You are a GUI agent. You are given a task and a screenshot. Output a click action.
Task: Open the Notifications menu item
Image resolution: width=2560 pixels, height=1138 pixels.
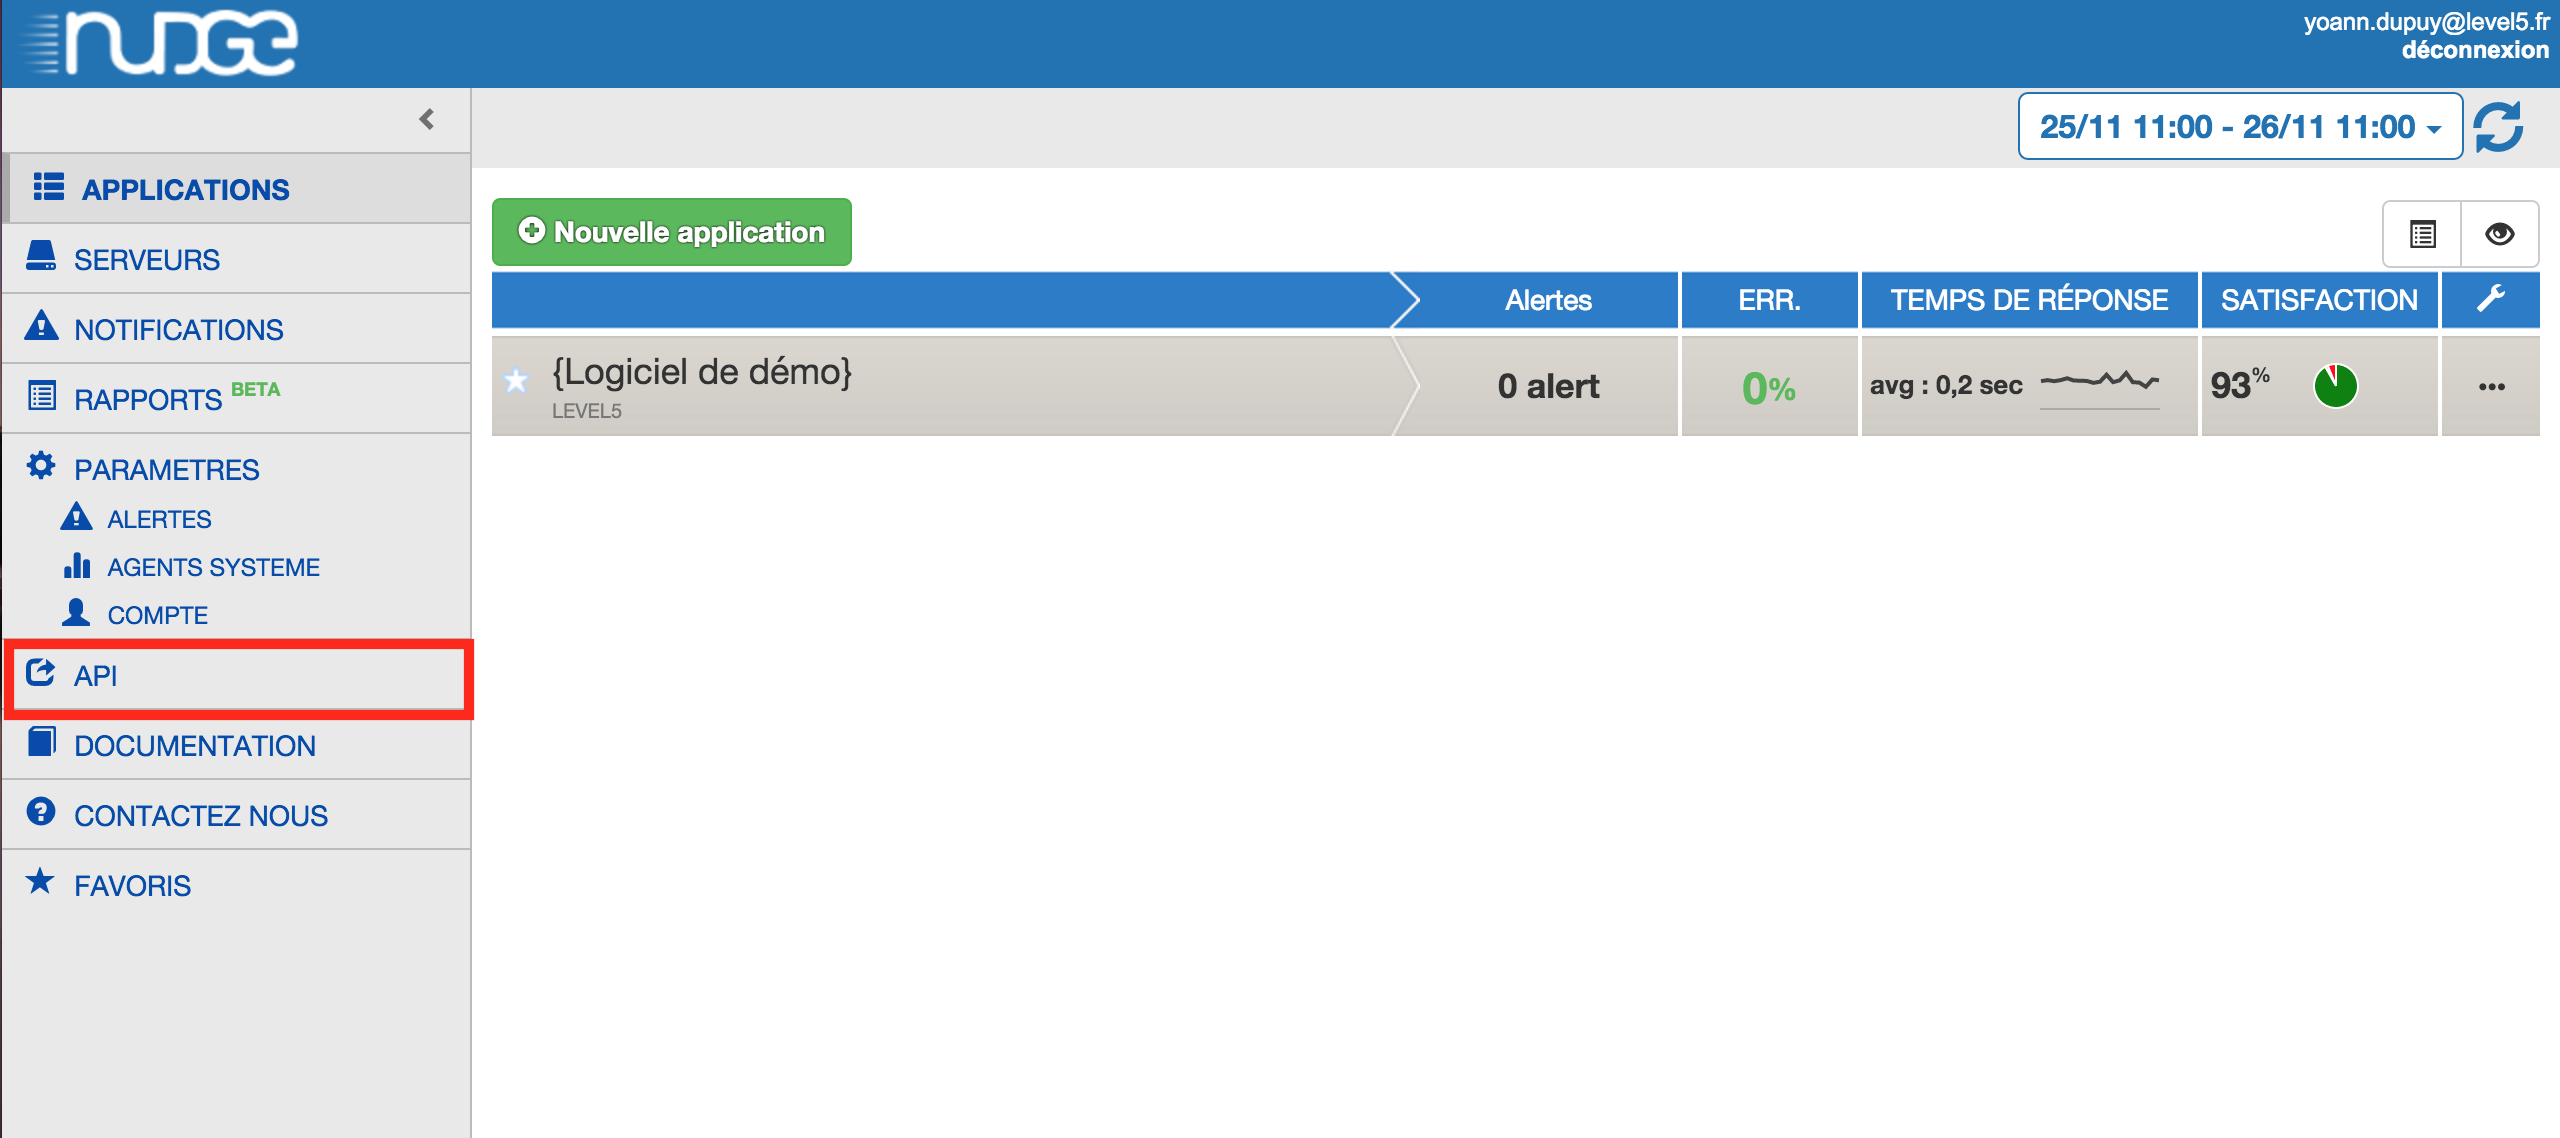(x=178, y=330)
